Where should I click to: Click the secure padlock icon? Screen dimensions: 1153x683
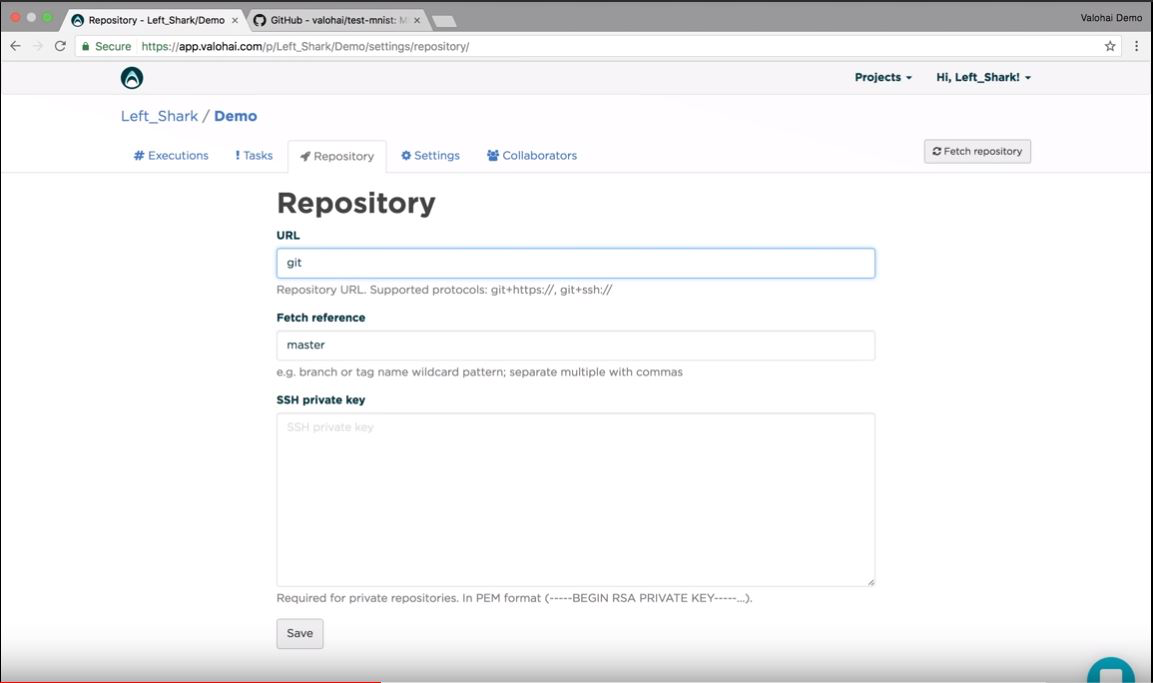click(x=86, y=46)
